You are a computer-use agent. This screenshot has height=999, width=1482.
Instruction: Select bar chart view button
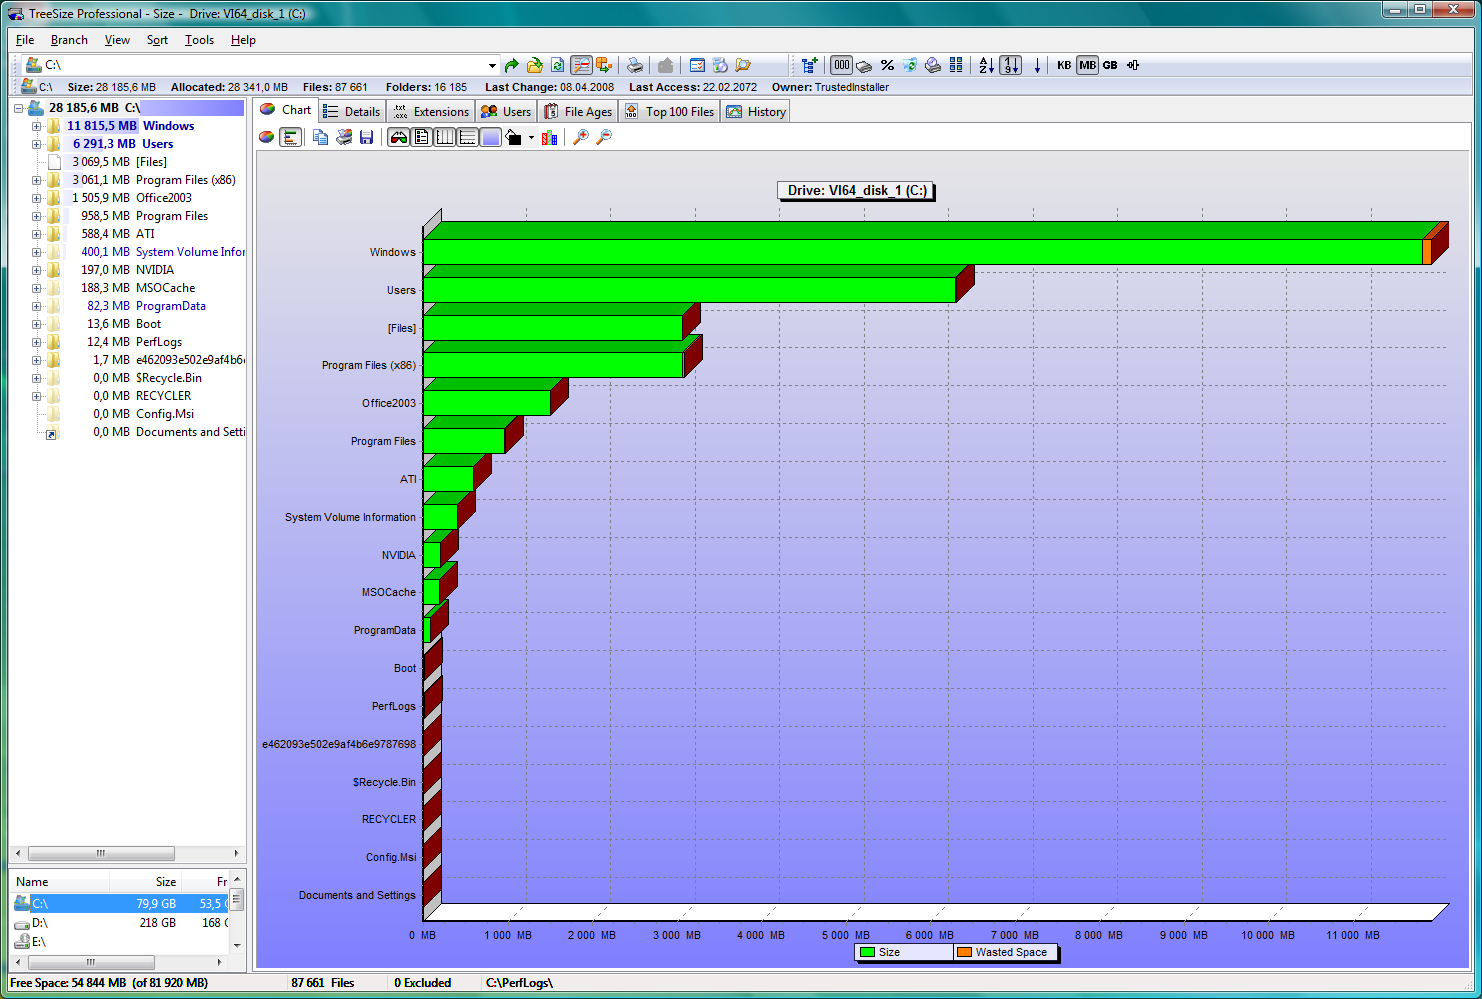point(290,137)
